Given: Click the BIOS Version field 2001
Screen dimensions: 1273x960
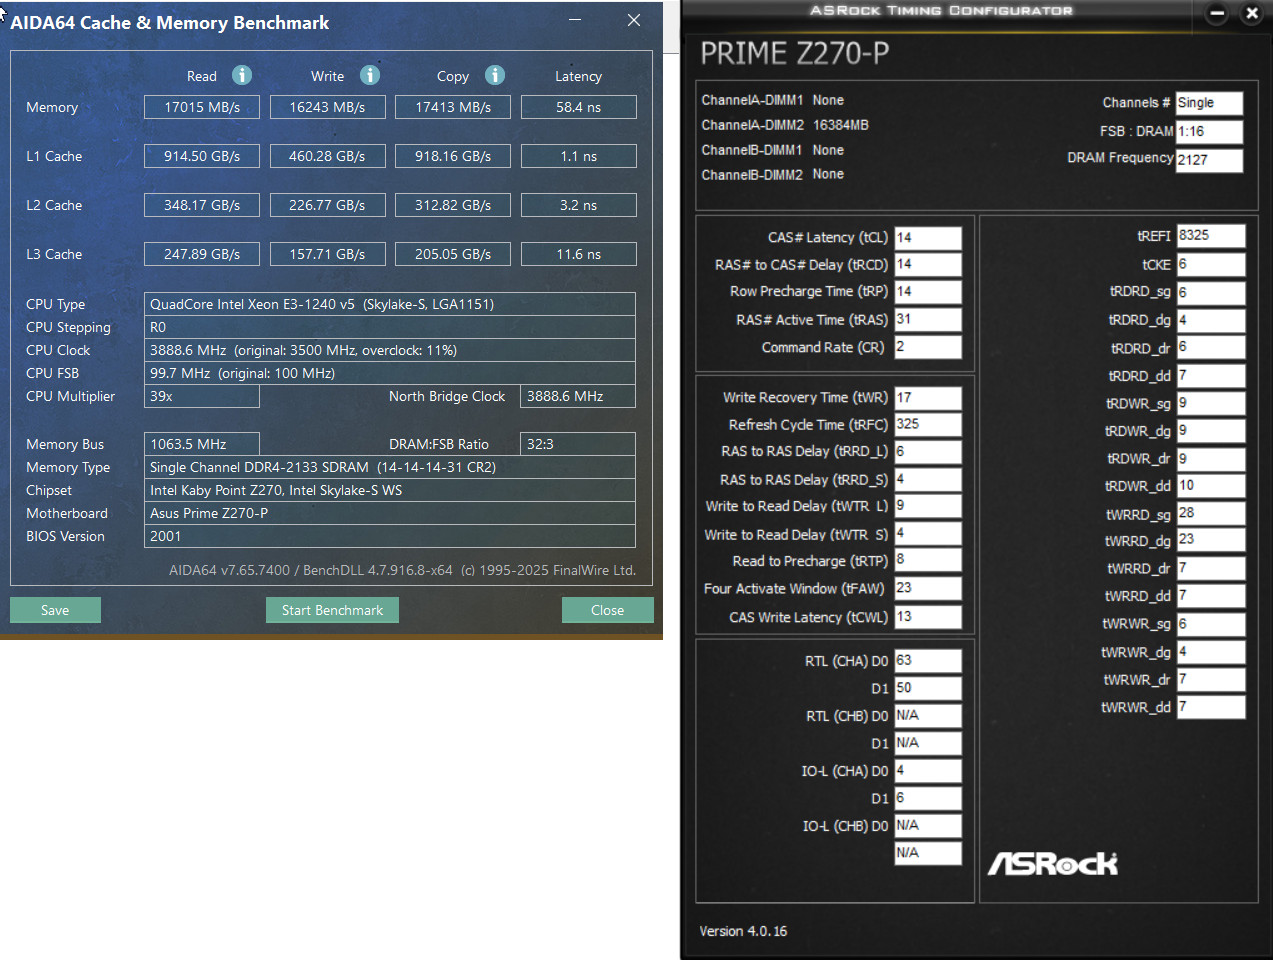Looking at the screenshot, I should point(390,536).
